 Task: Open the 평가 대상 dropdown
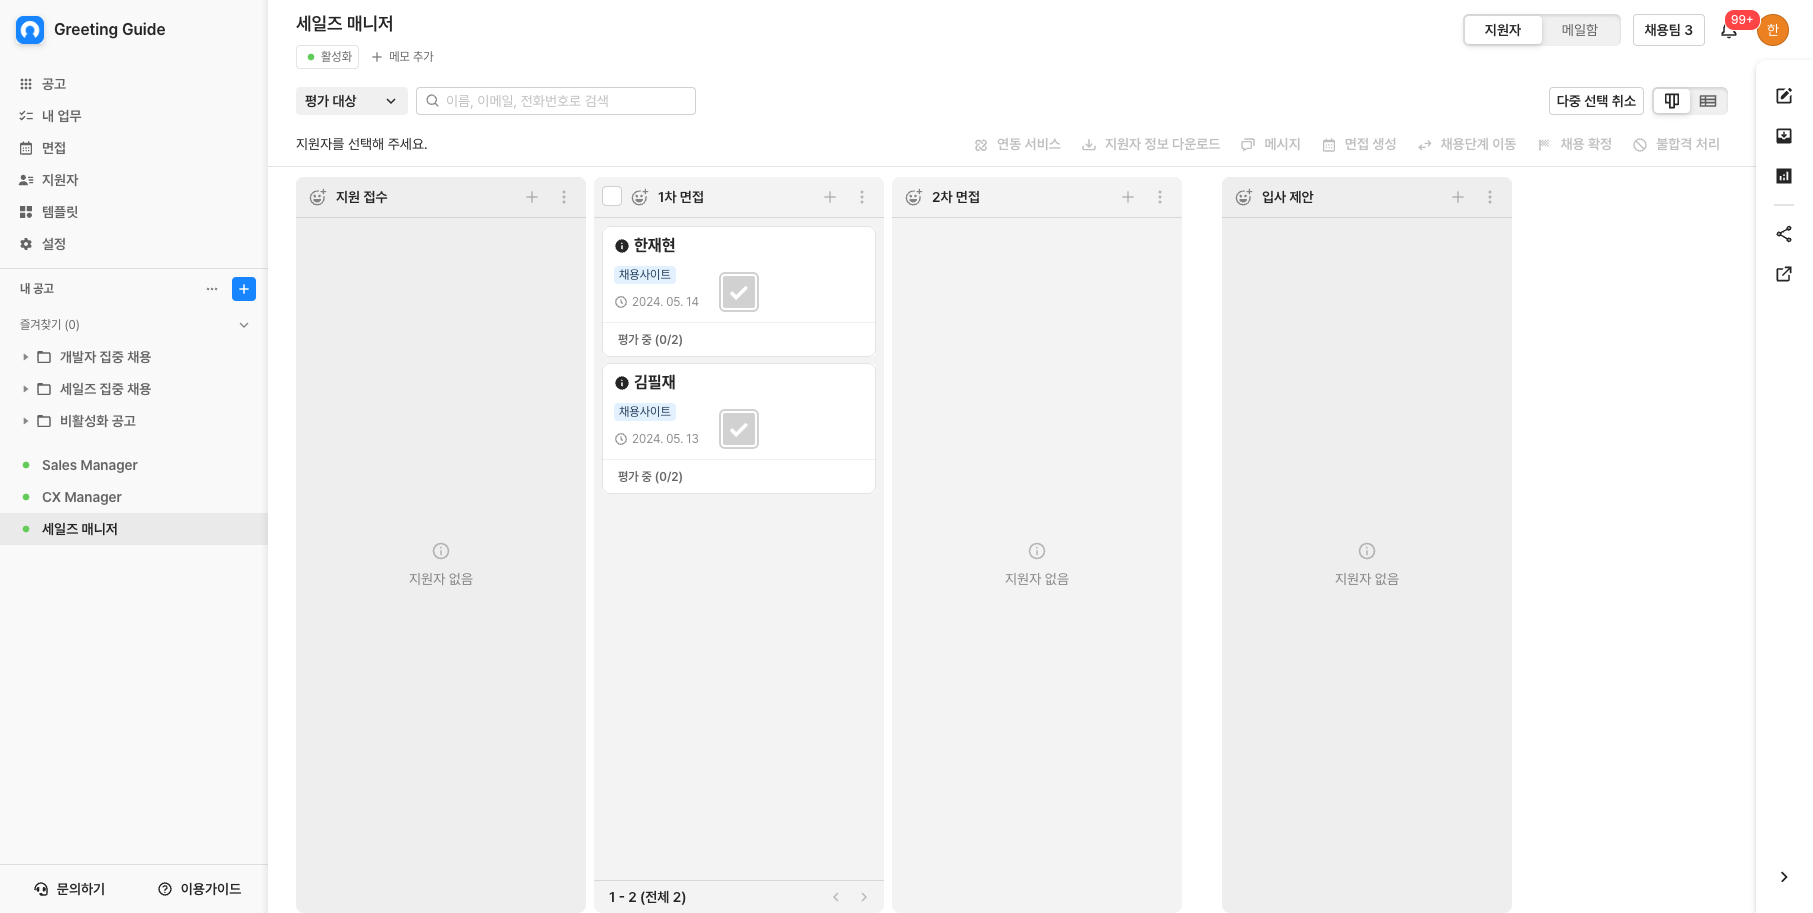[352, 101]
